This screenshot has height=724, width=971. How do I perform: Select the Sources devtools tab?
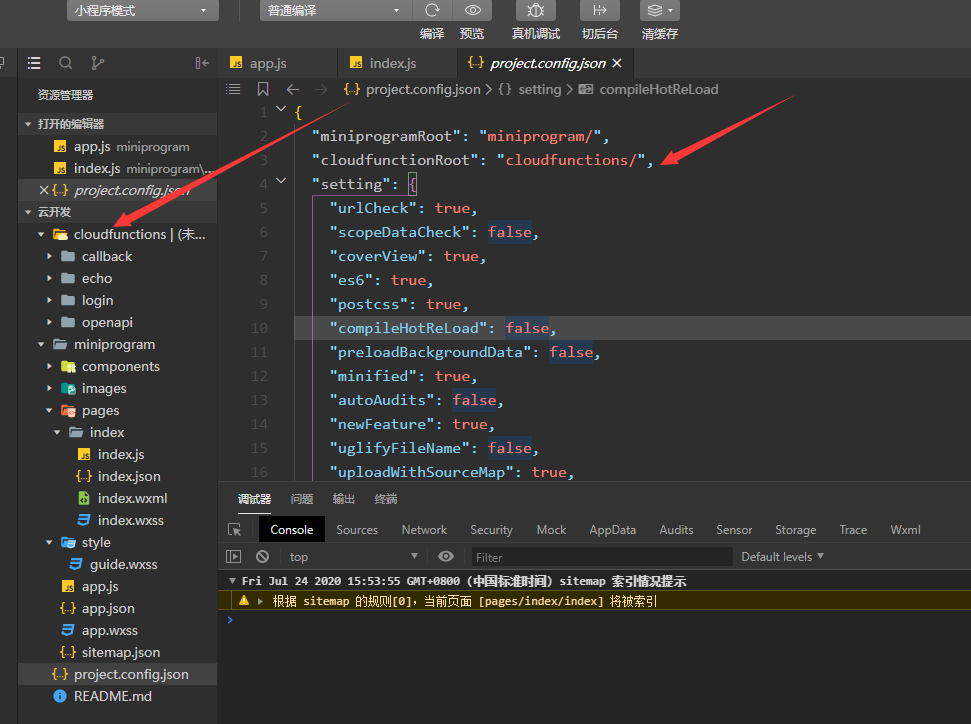(x=357, y=530)
